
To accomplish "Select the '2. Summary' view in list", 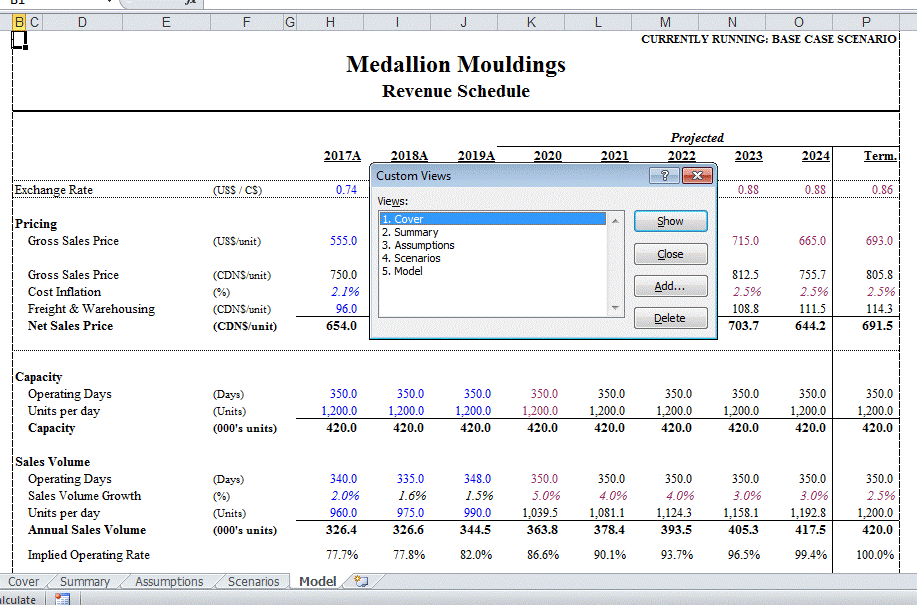I will point(412,231).
